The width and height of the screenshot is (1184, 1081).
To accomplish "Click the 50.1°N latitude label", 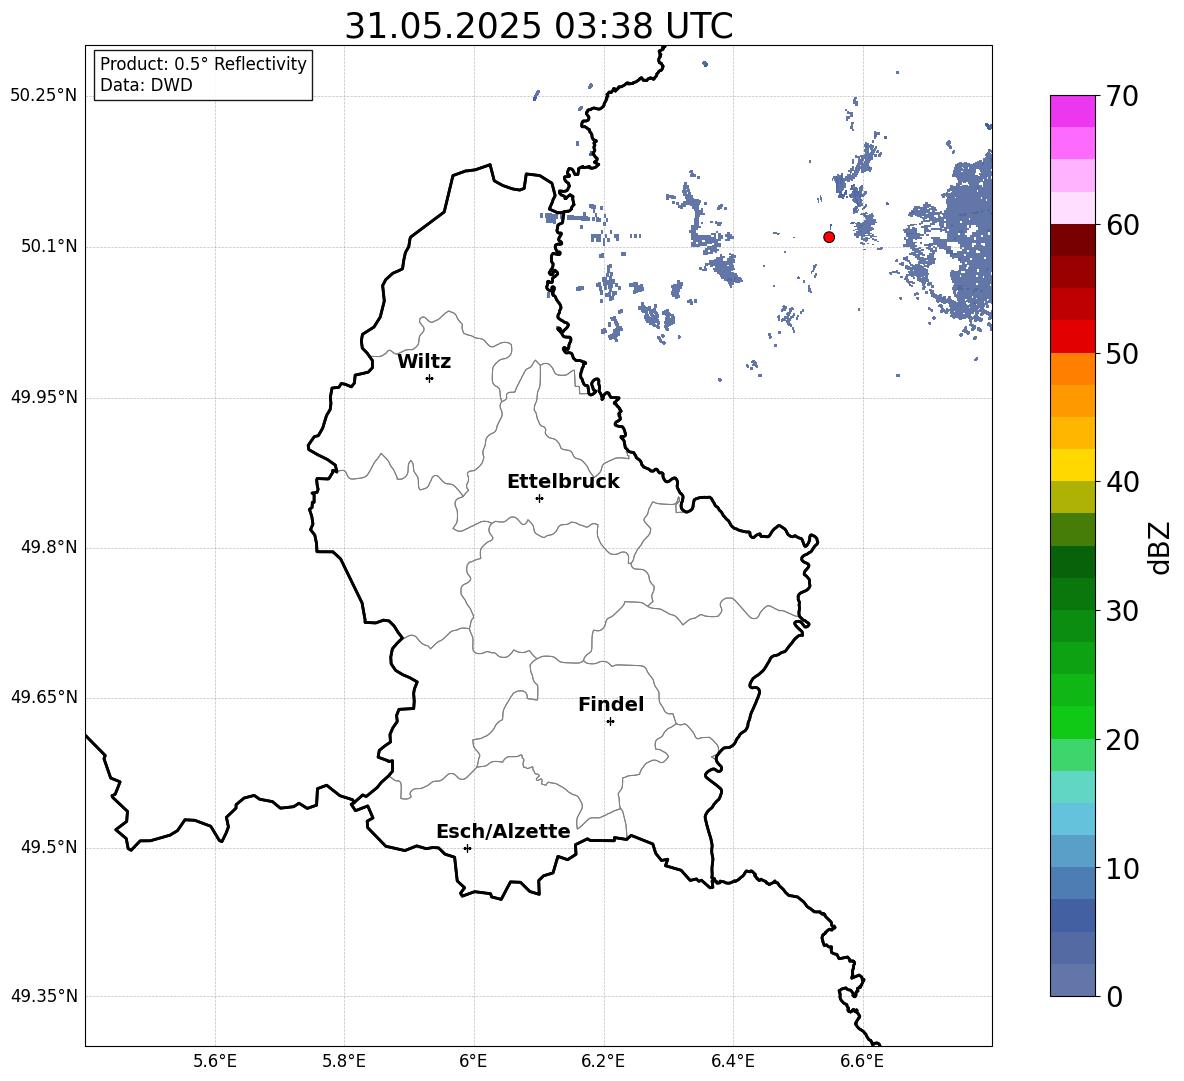I will click(x=49, y=247).
